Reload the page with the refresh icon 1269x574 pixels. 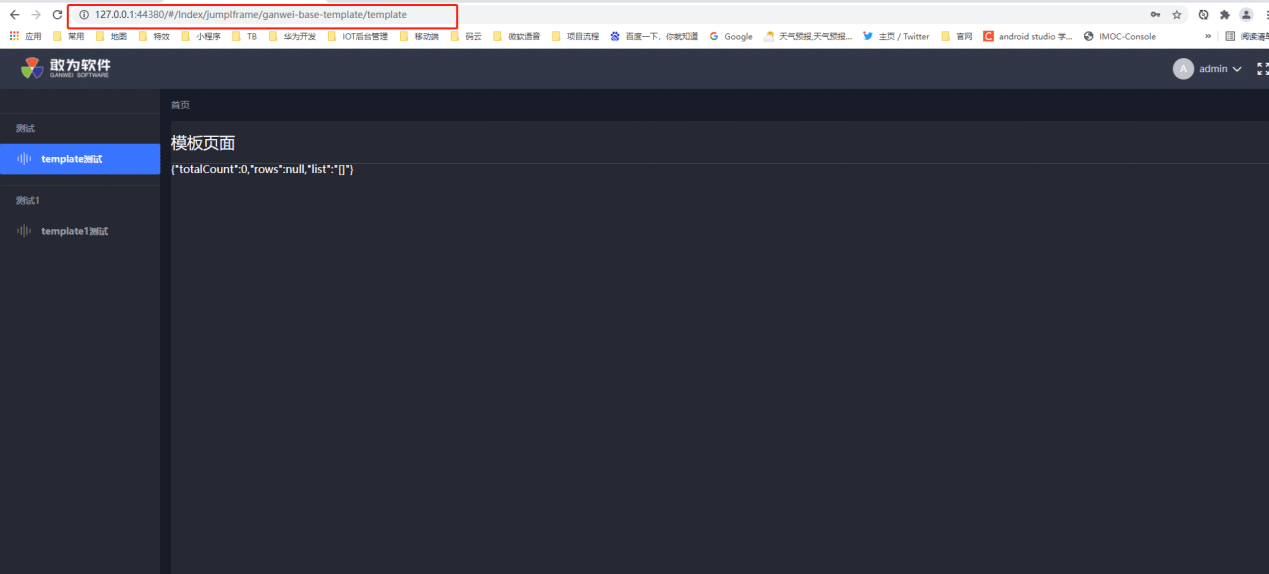[x=57, y=15]
